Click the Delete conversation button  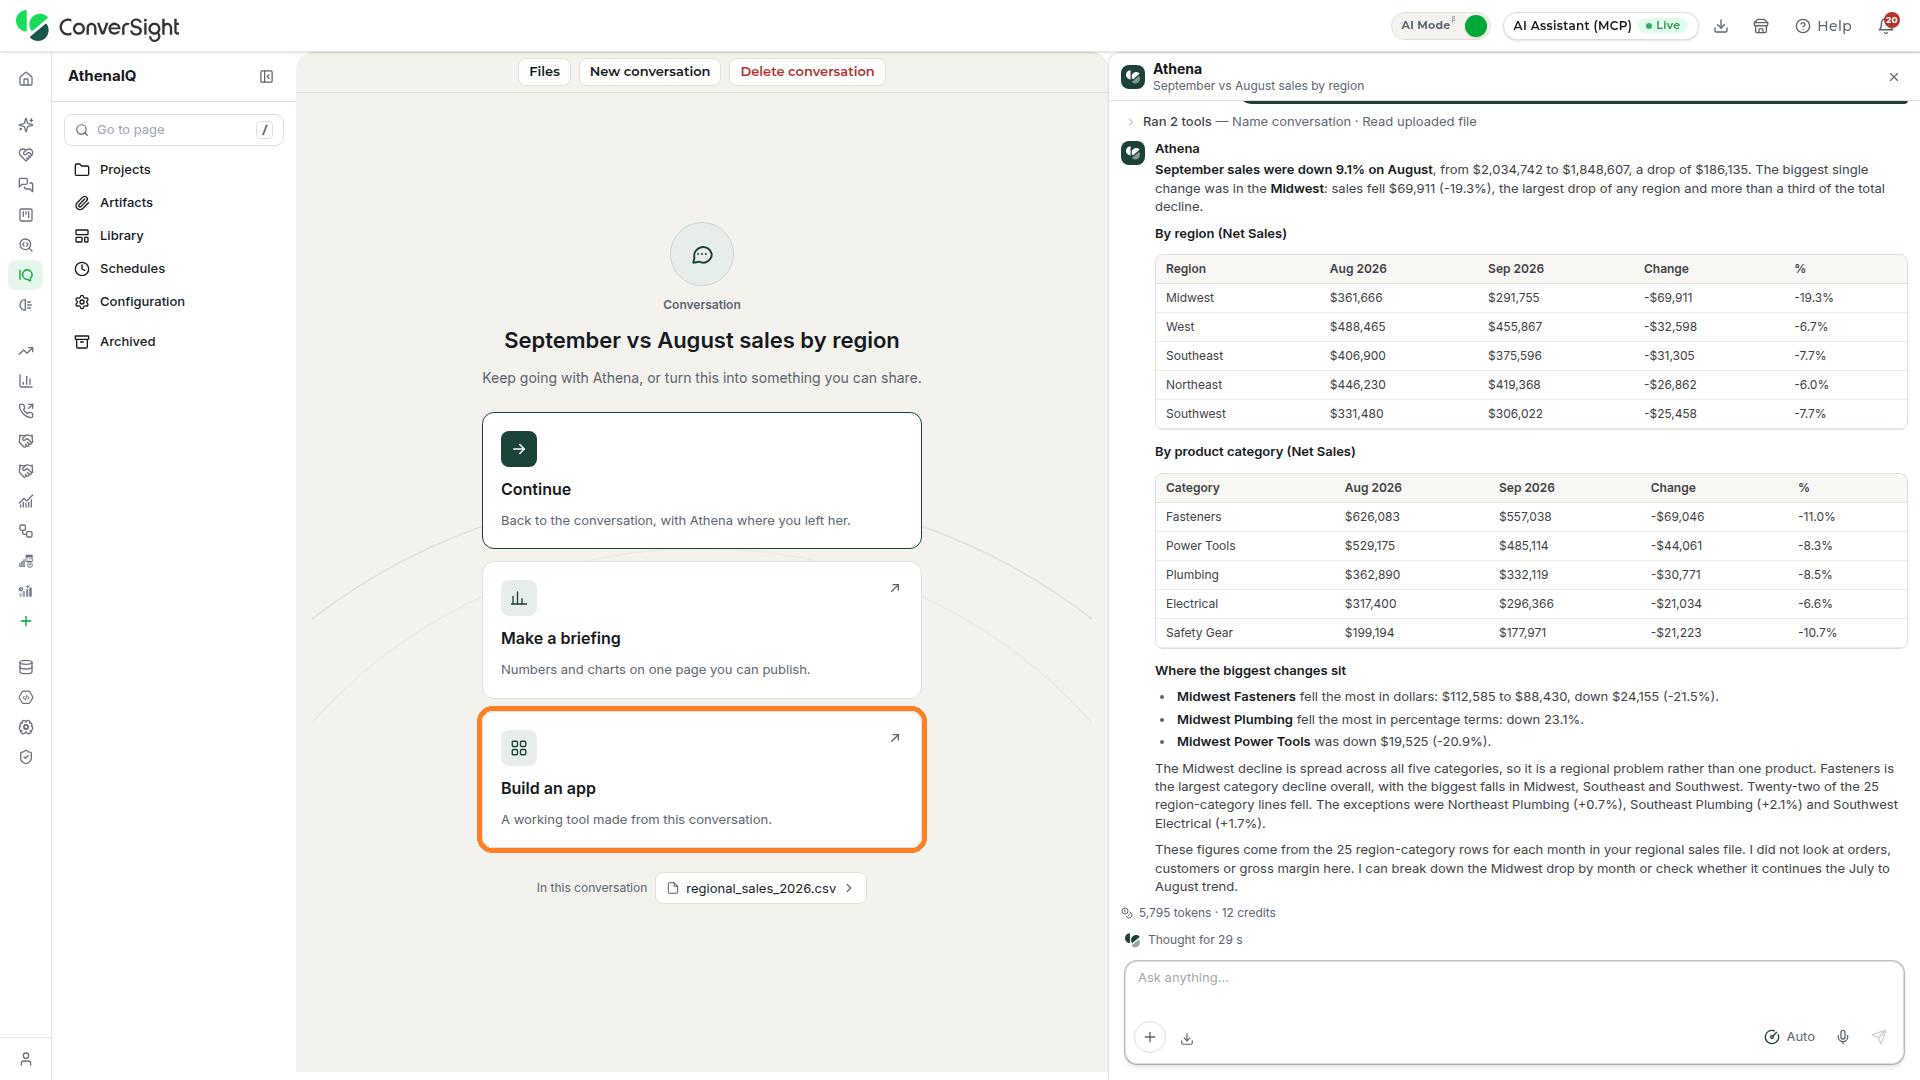coord(807,72)
